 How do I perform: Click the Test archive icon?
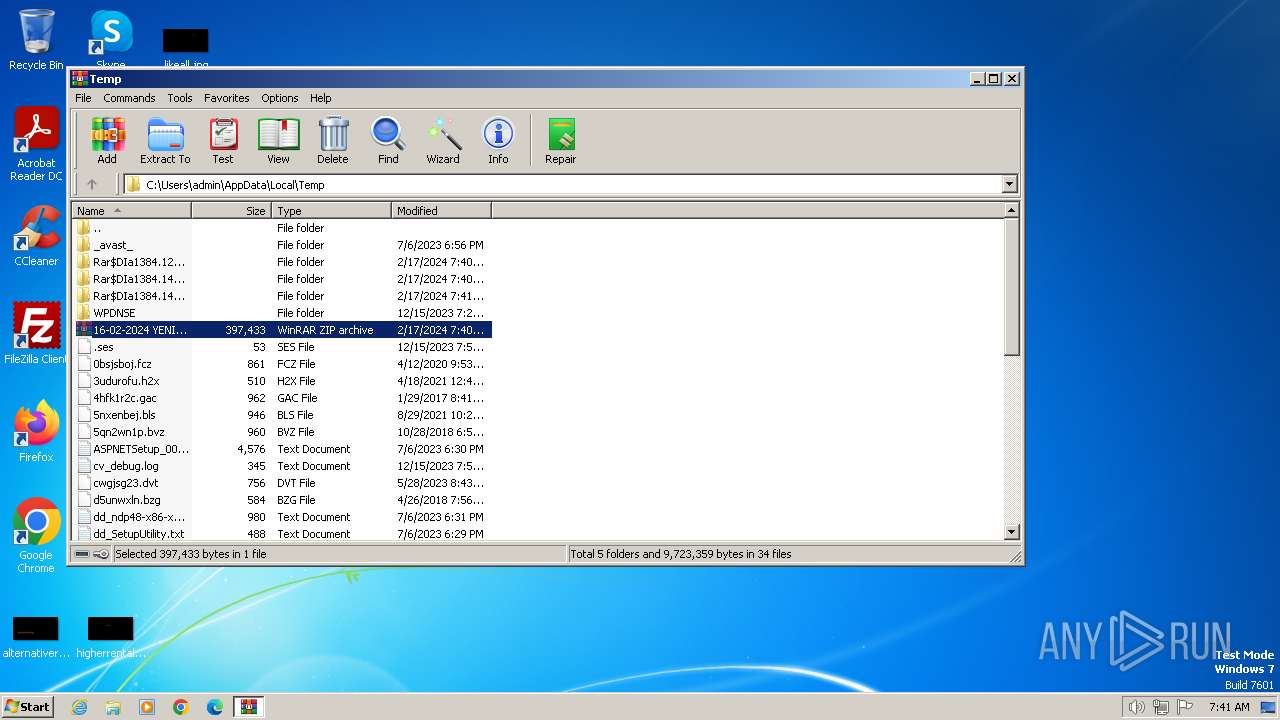[x=223, y=140]
